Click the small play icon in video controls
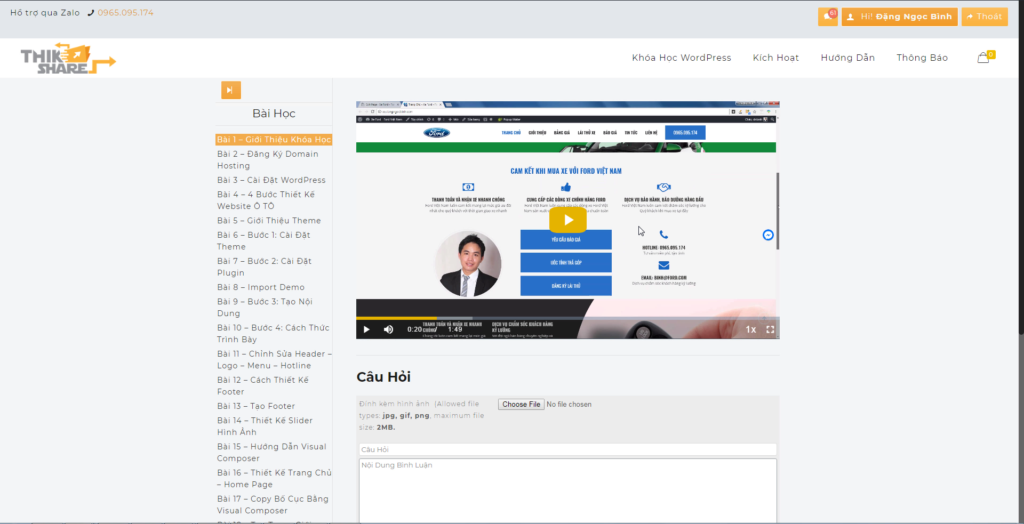This screenshot has width=1024, height=524. (366, 329)
